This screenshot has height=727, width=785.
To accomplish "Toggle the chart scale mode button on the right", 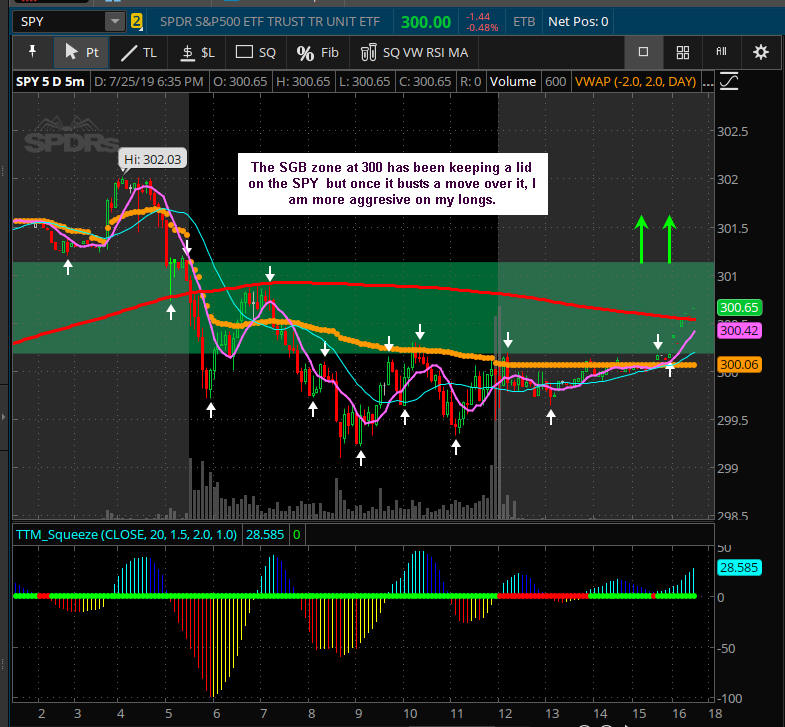I will [x=730, y=81].
